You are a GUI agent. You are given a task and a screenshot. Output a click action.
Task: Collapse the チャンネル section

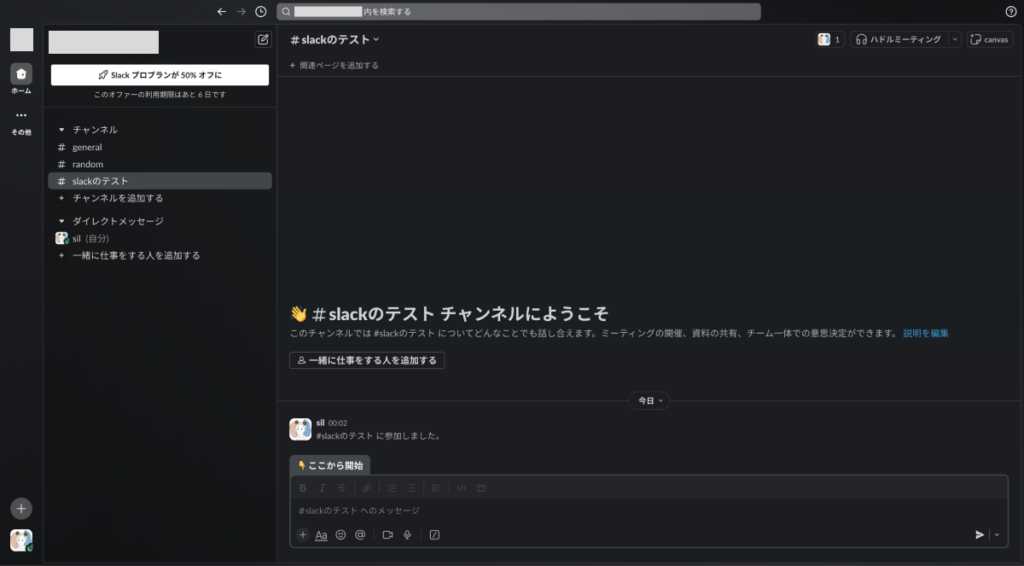pyautogui.click(x=62, y=130)
